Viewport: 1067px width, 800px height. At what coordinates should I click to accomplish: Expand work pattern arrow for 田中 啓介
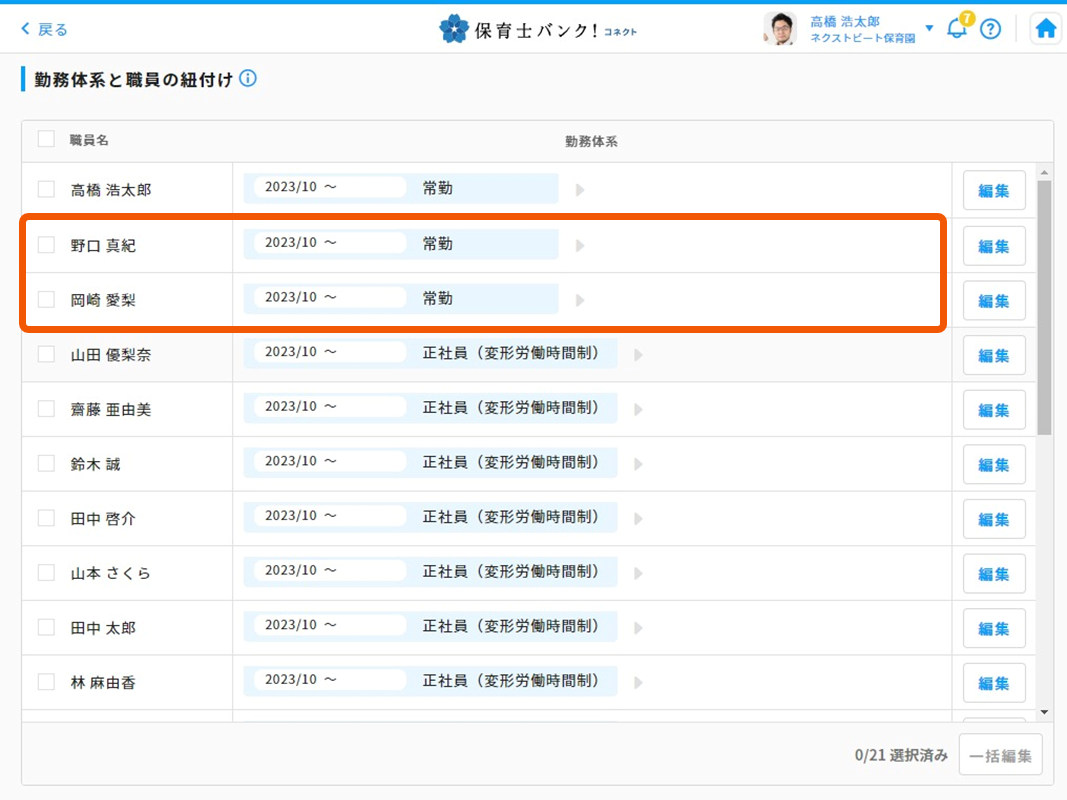638,518
